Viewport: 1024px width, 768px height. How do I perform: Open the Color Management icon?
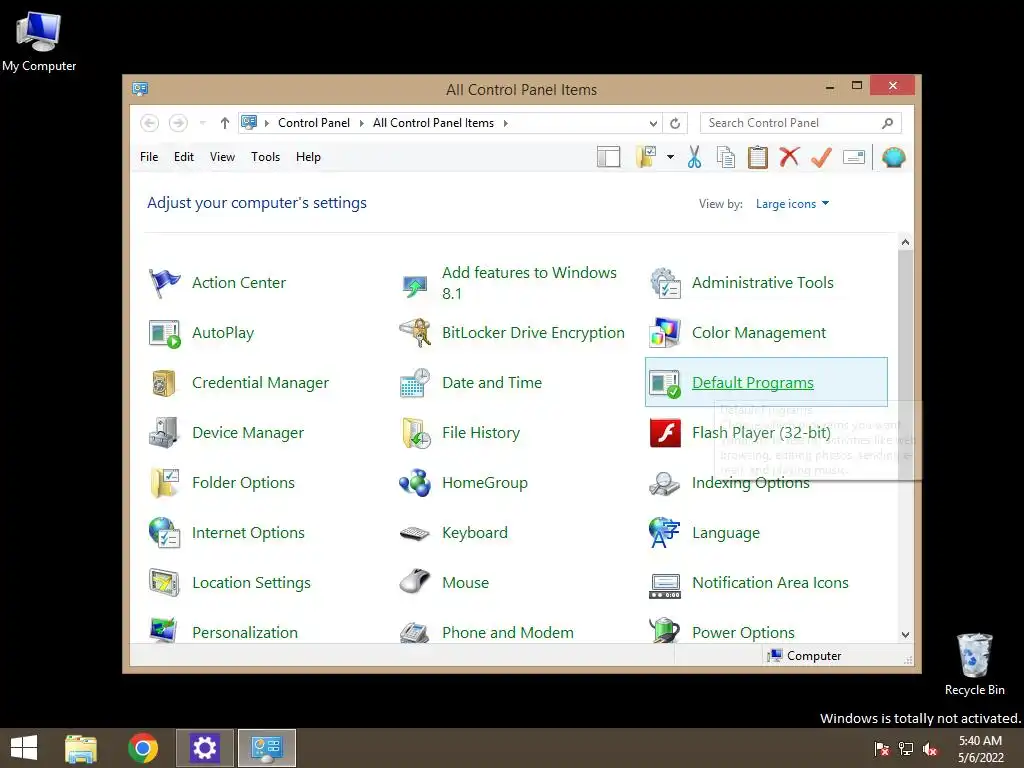pos(665,333)
